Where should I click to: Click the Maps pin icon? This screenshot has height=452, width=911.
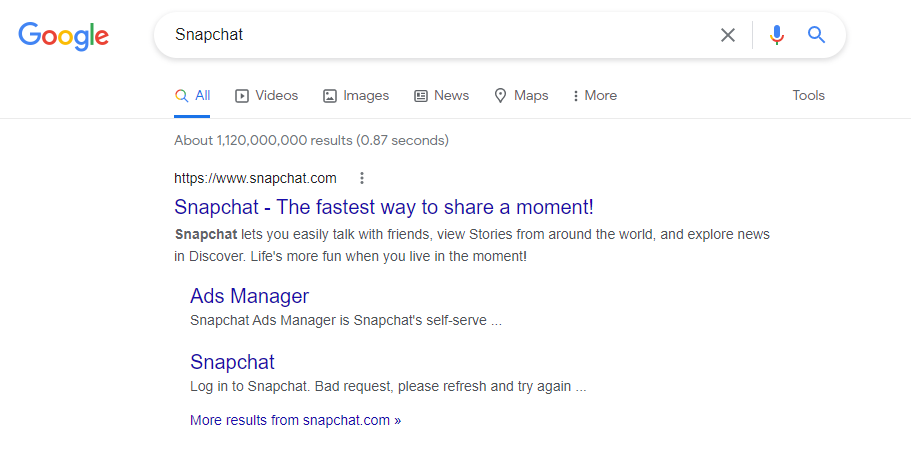click(x=501, y=96)
